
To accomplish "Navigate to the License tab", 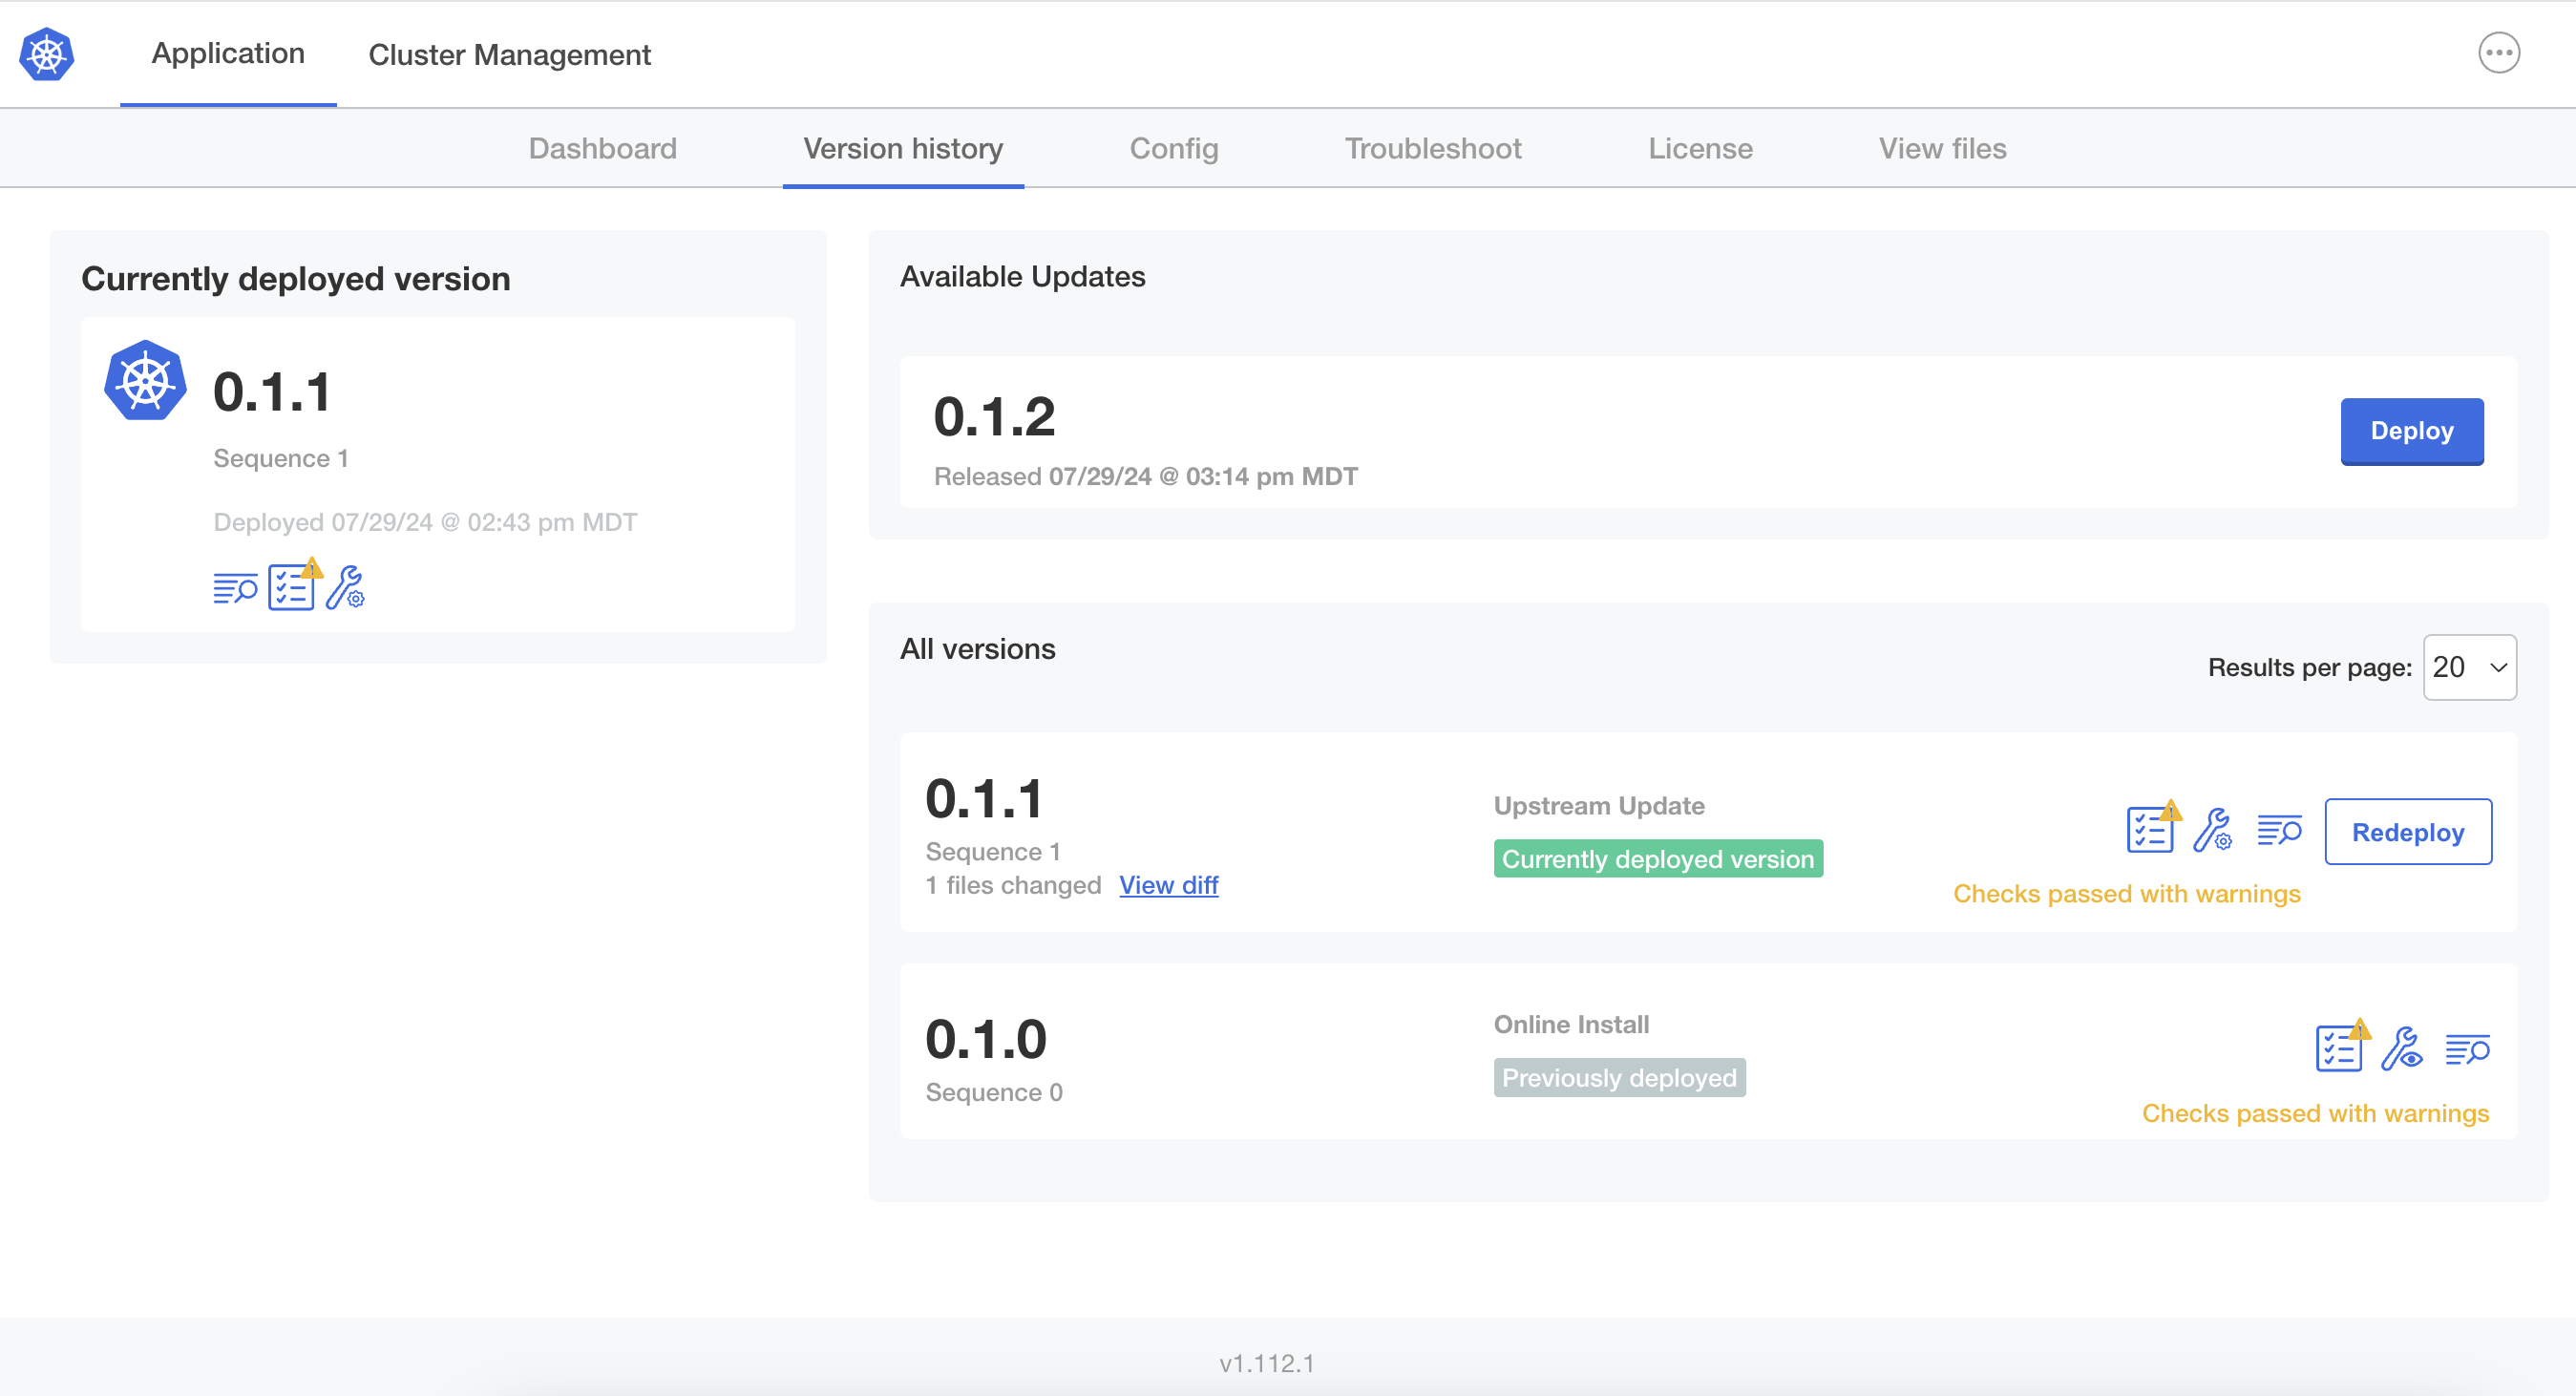I will [x=1696, y=148].
